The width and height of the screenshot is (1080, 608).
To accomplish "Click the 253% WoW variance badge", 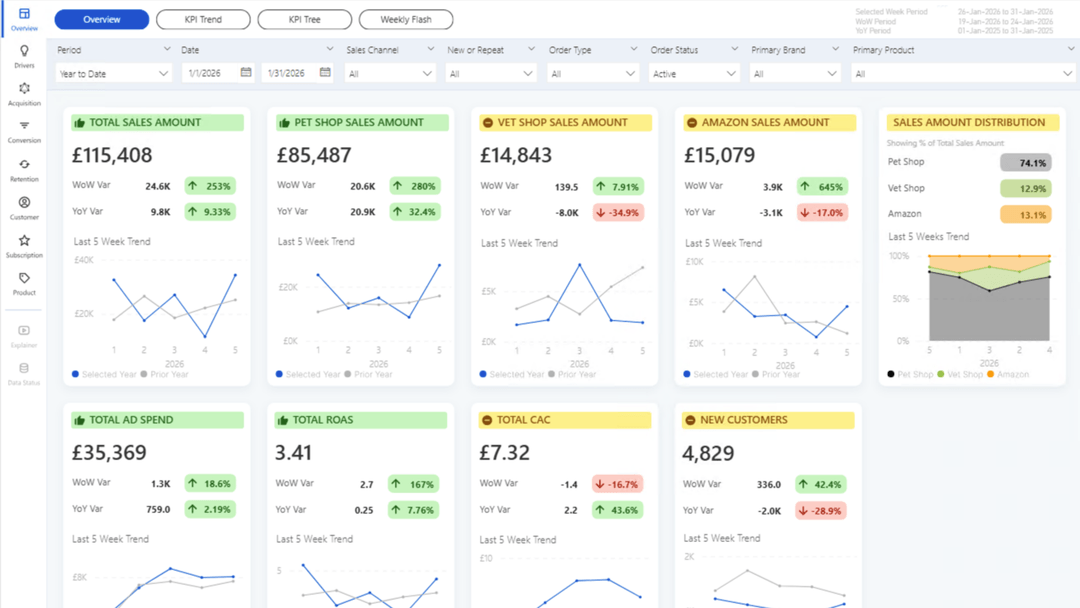I will tap(210, 186).
